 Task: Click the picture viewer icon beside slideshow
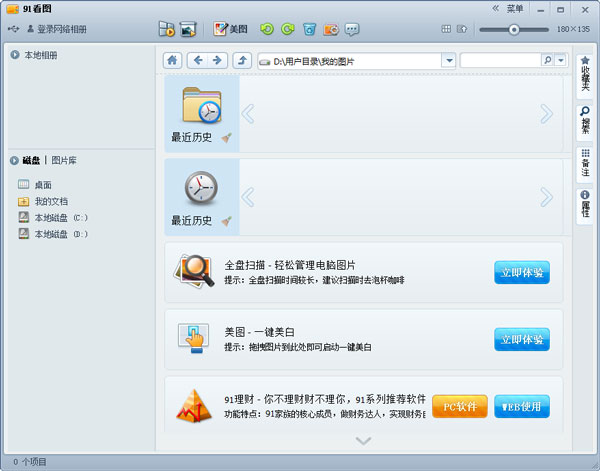click(x=188, y=29)
